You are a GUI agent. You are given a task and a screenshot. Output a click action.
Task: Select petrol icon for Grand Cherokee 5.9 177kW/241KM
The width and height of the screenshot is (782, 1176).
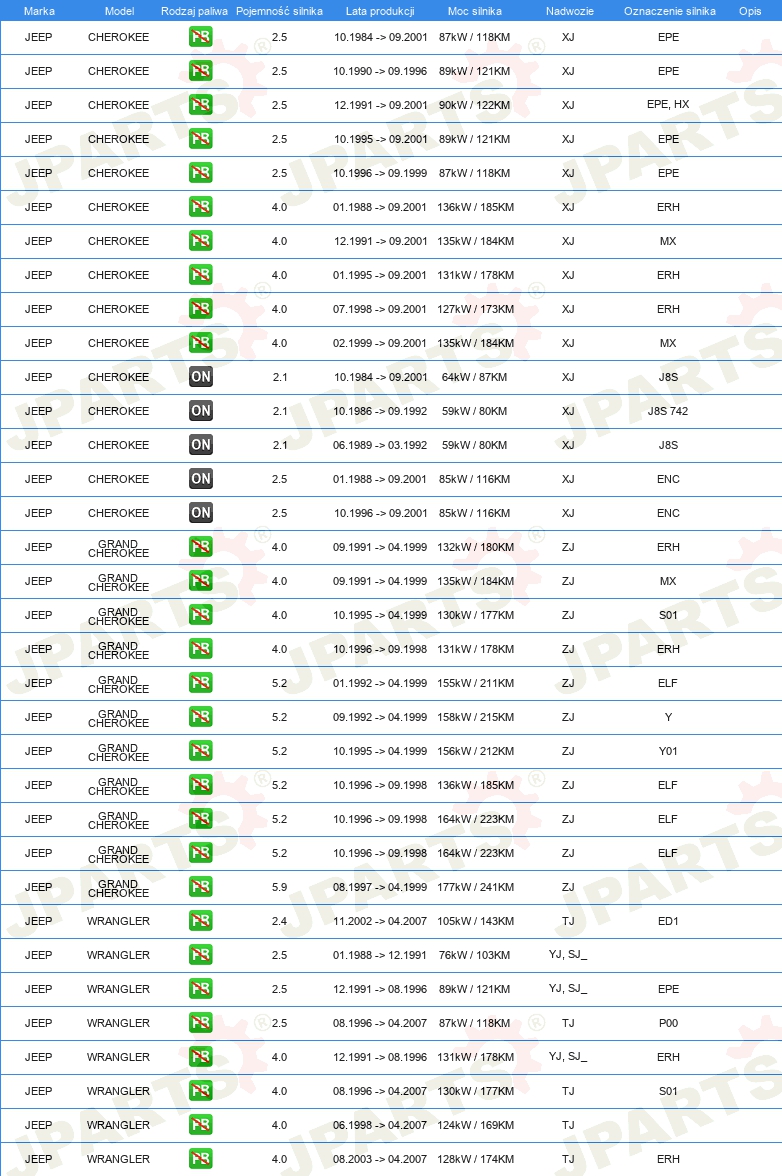click(200, 887)
